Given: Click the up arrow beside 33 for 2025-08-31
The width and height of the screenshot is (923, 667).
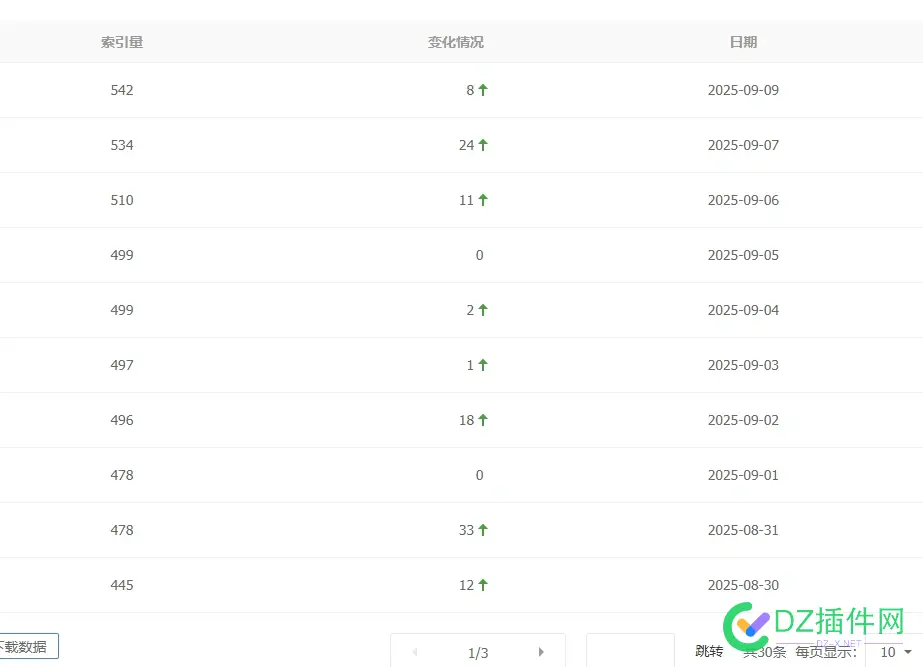Looking at the screenshot, I should (481, 530).
